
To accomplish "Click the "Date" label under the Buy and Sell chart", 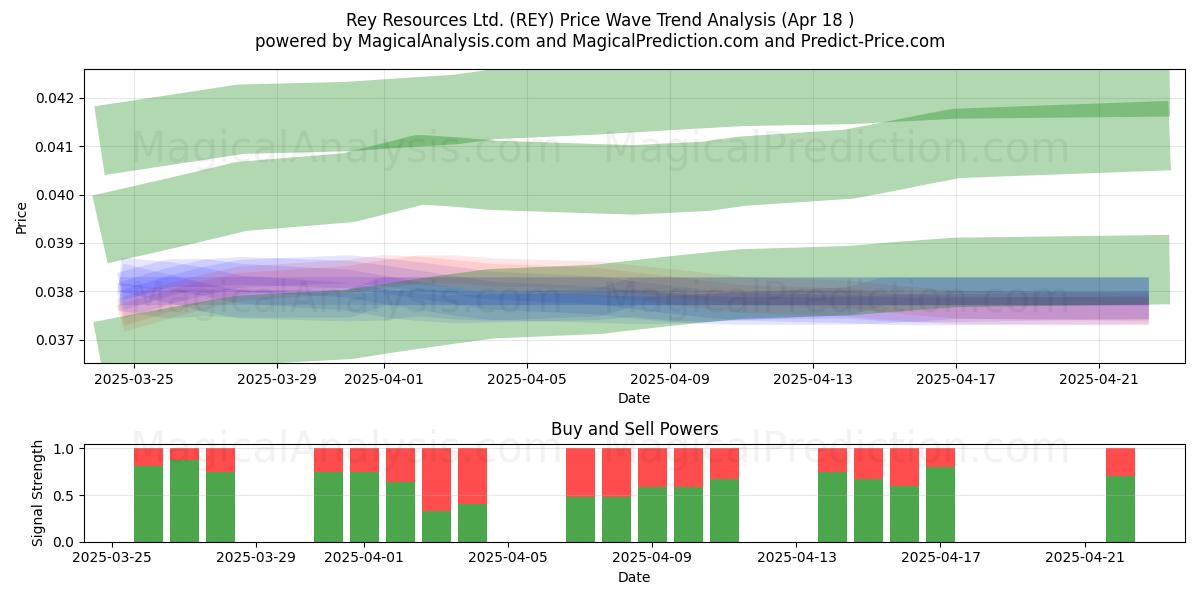I will pos(634,577).
